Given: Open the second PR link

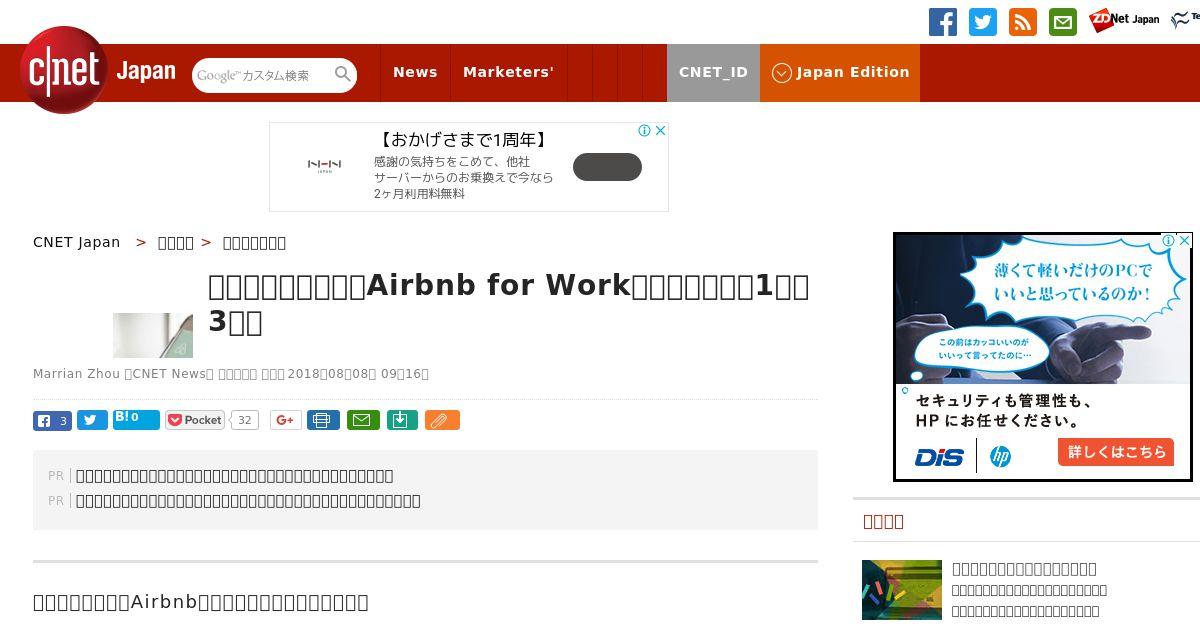Looking at the screenshot, I should click(248, 501).
